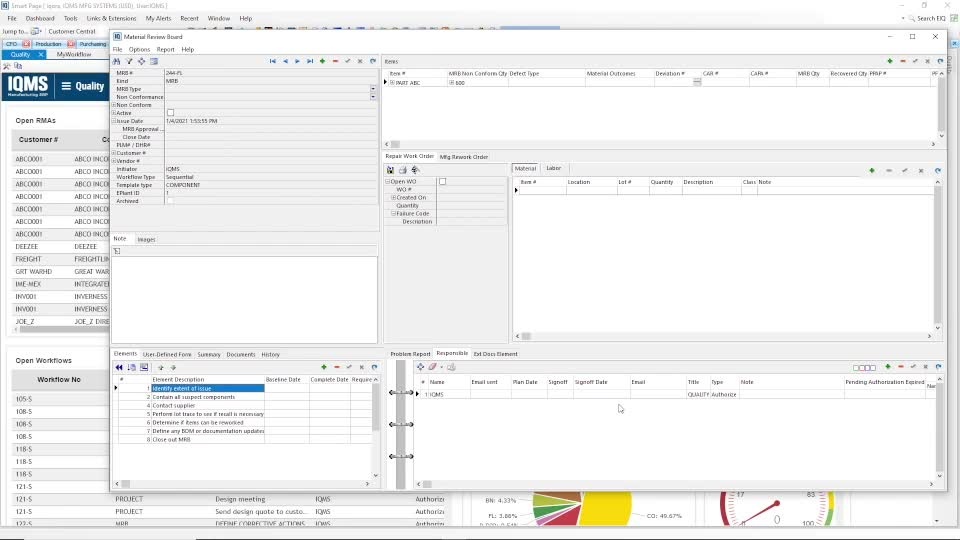
Task: Open the User-Defined Form tab
Action: (167, 354)
